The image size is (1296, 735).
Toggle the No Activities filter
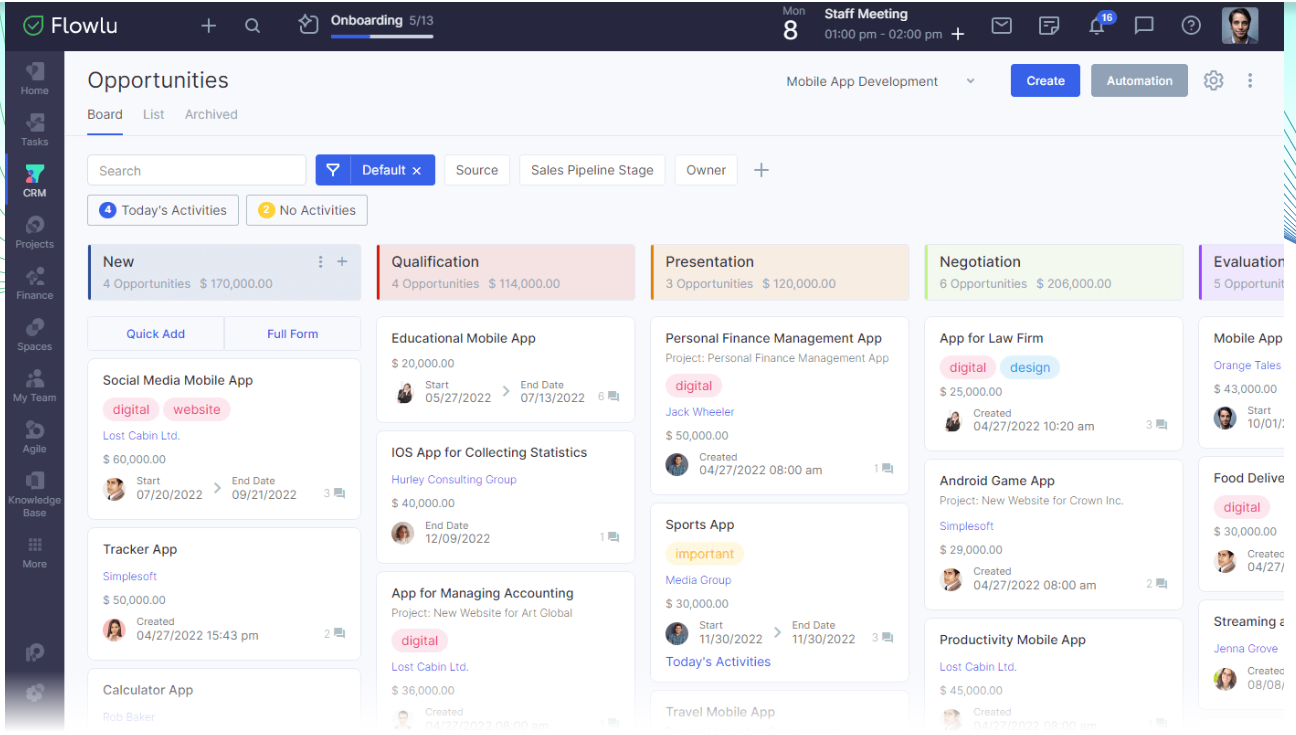[307, 210]
